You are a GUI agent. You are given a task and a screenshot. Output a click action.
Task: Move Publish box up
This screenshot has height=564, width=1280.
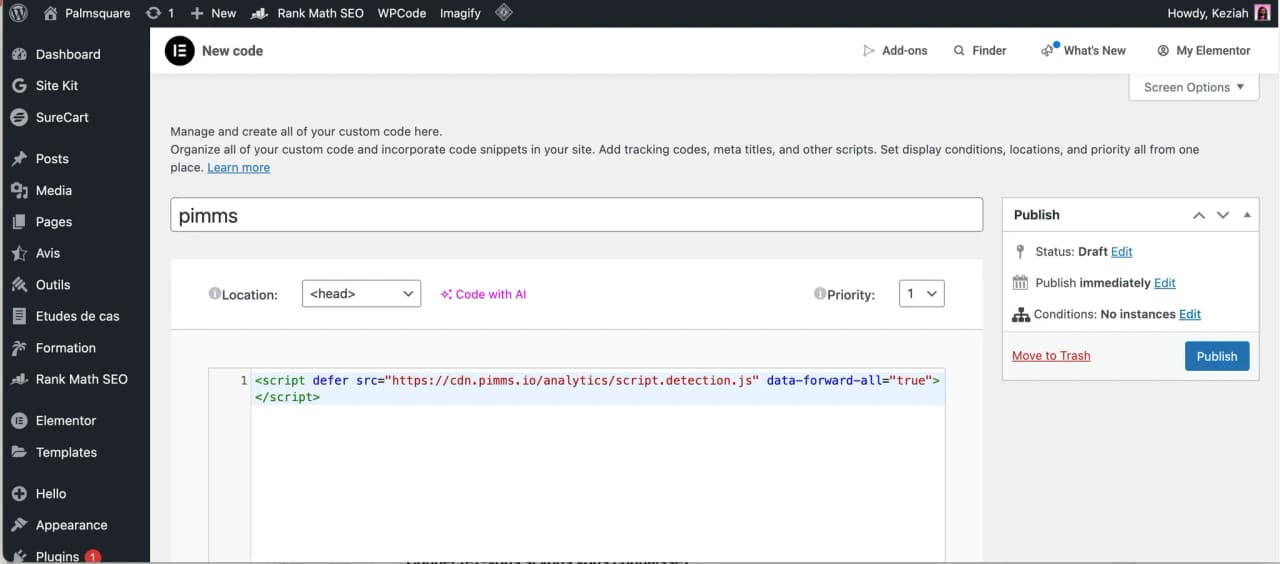pyautogui.click(x=1198, y=215)
